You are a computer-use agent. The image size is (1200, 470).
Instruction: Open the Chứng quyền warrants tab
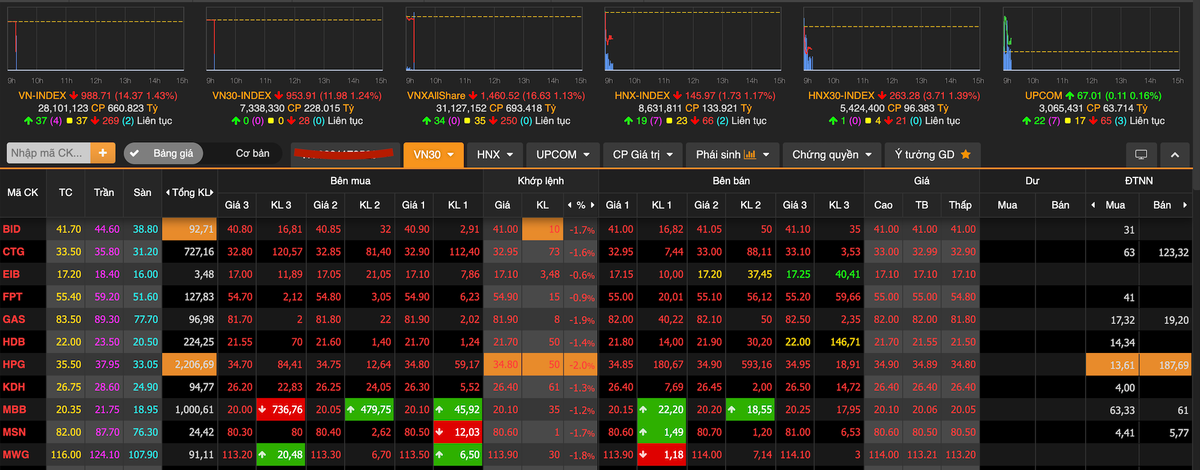[x=829, y=155]
